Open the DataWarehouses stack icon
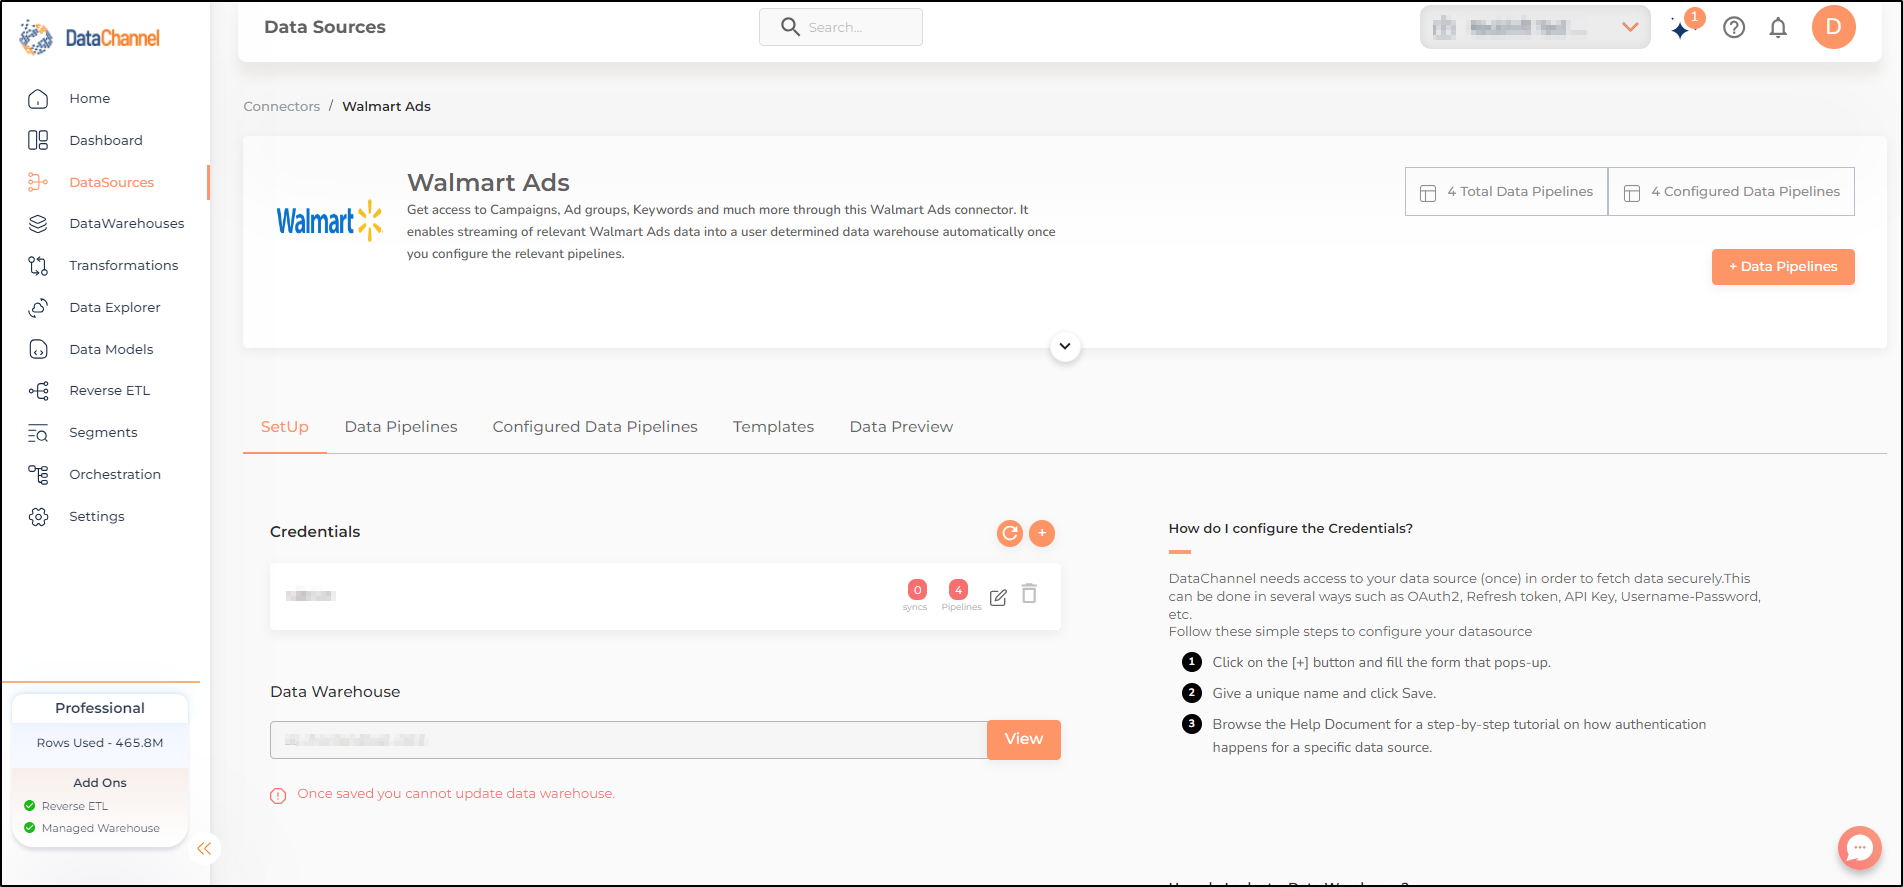The height and width of the screenshot is (887, 1903). (x=38, y=224)
